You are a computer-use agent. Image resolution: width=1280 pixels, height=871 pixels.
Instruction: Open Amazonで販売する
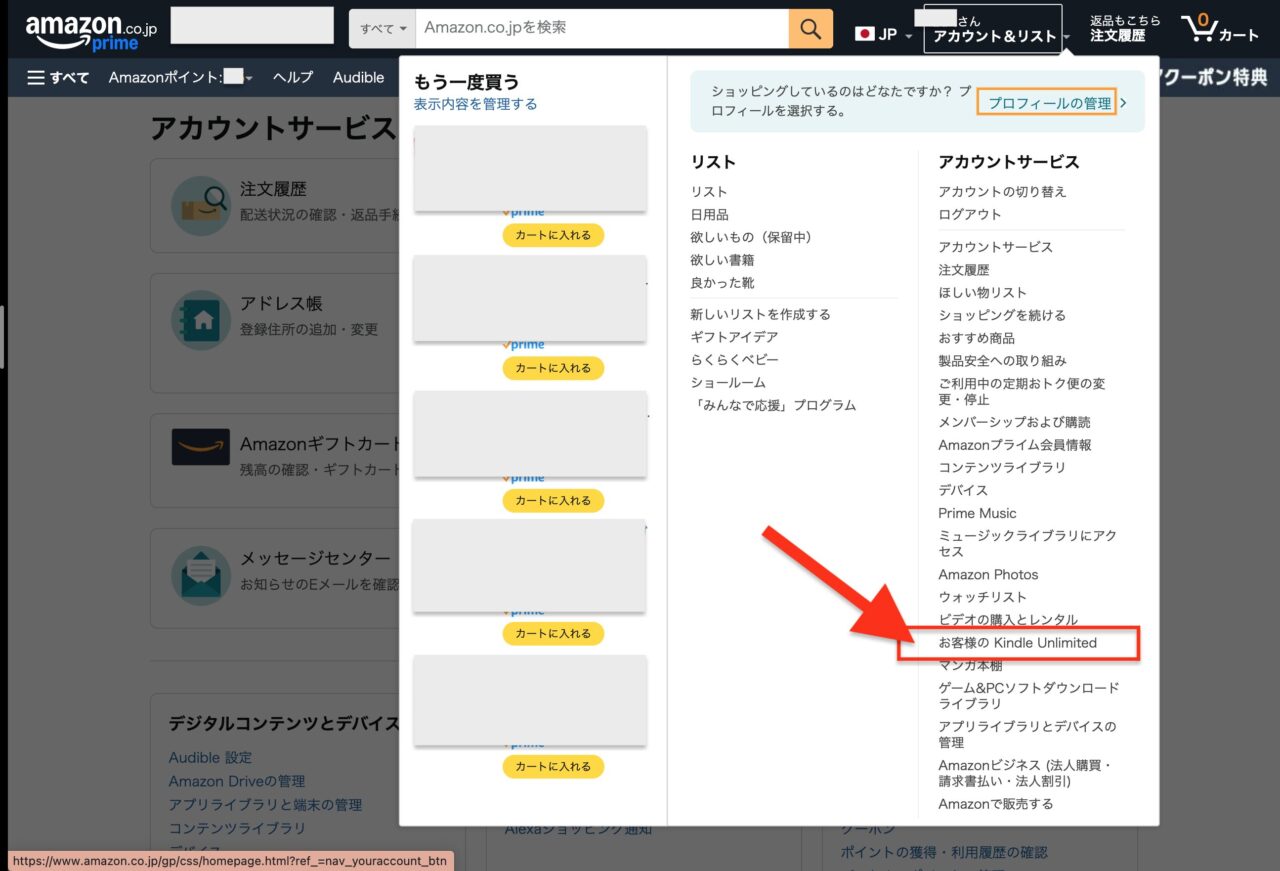[995, 805]
